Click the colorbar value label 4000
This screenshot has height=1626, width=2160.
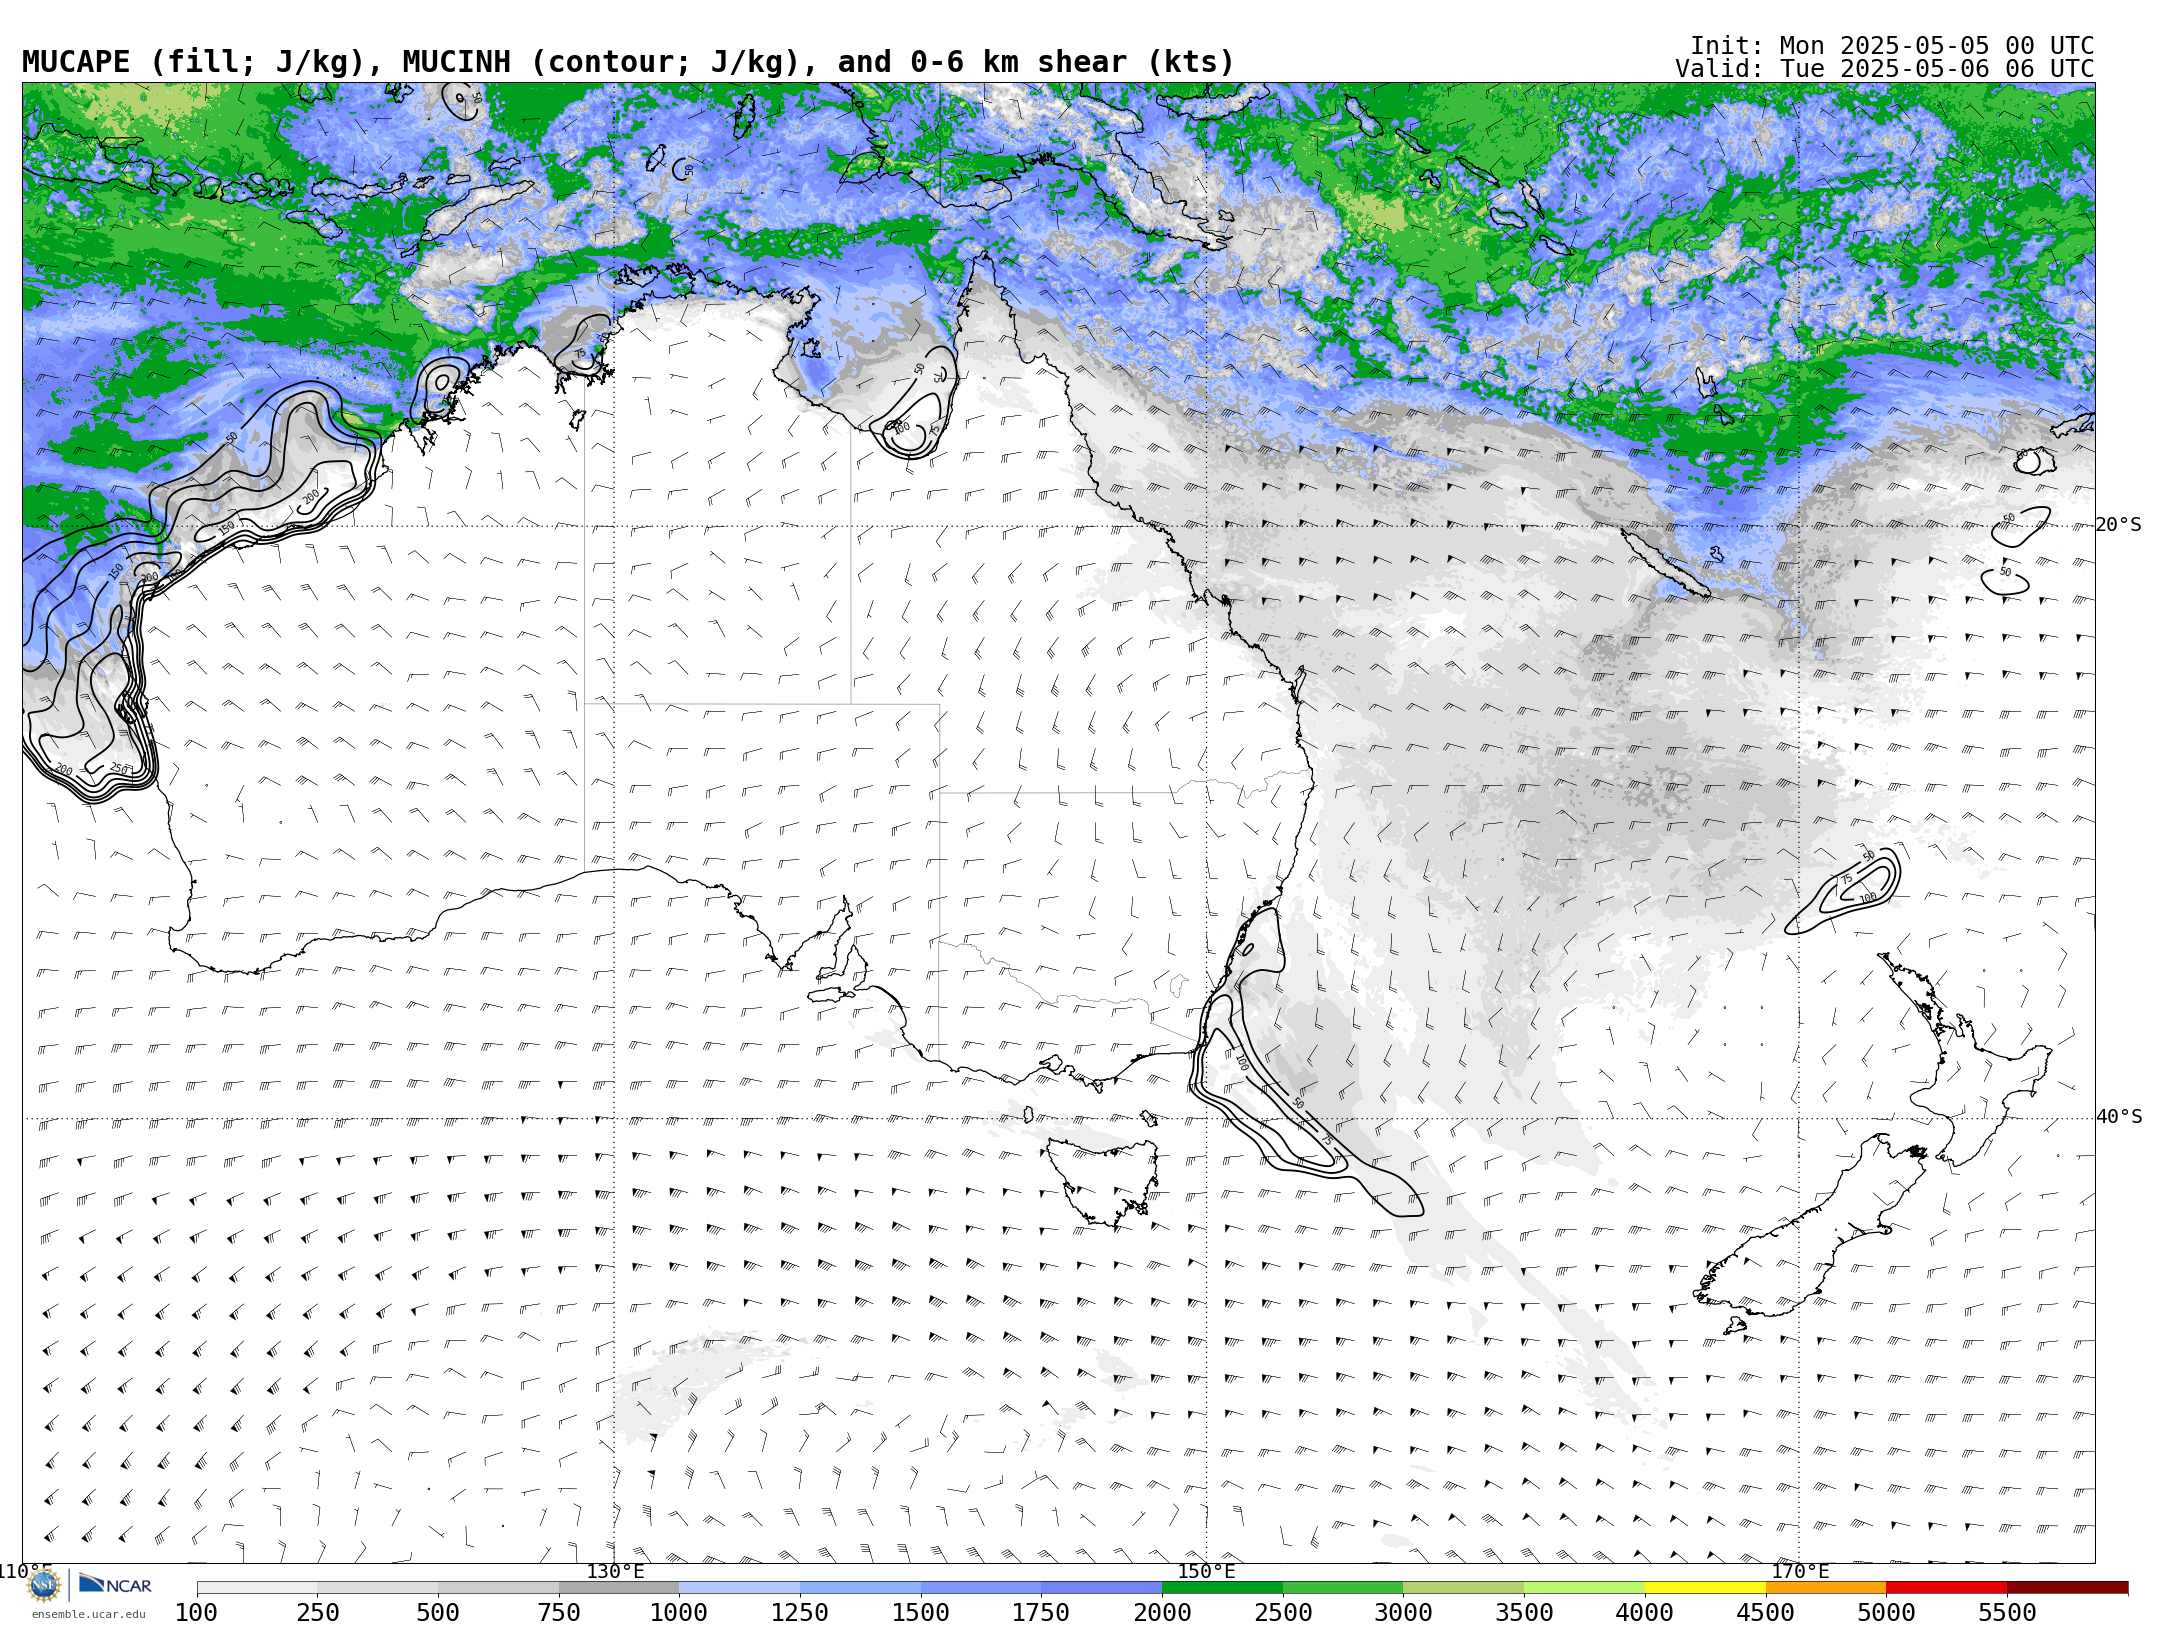point(1645,1612)
